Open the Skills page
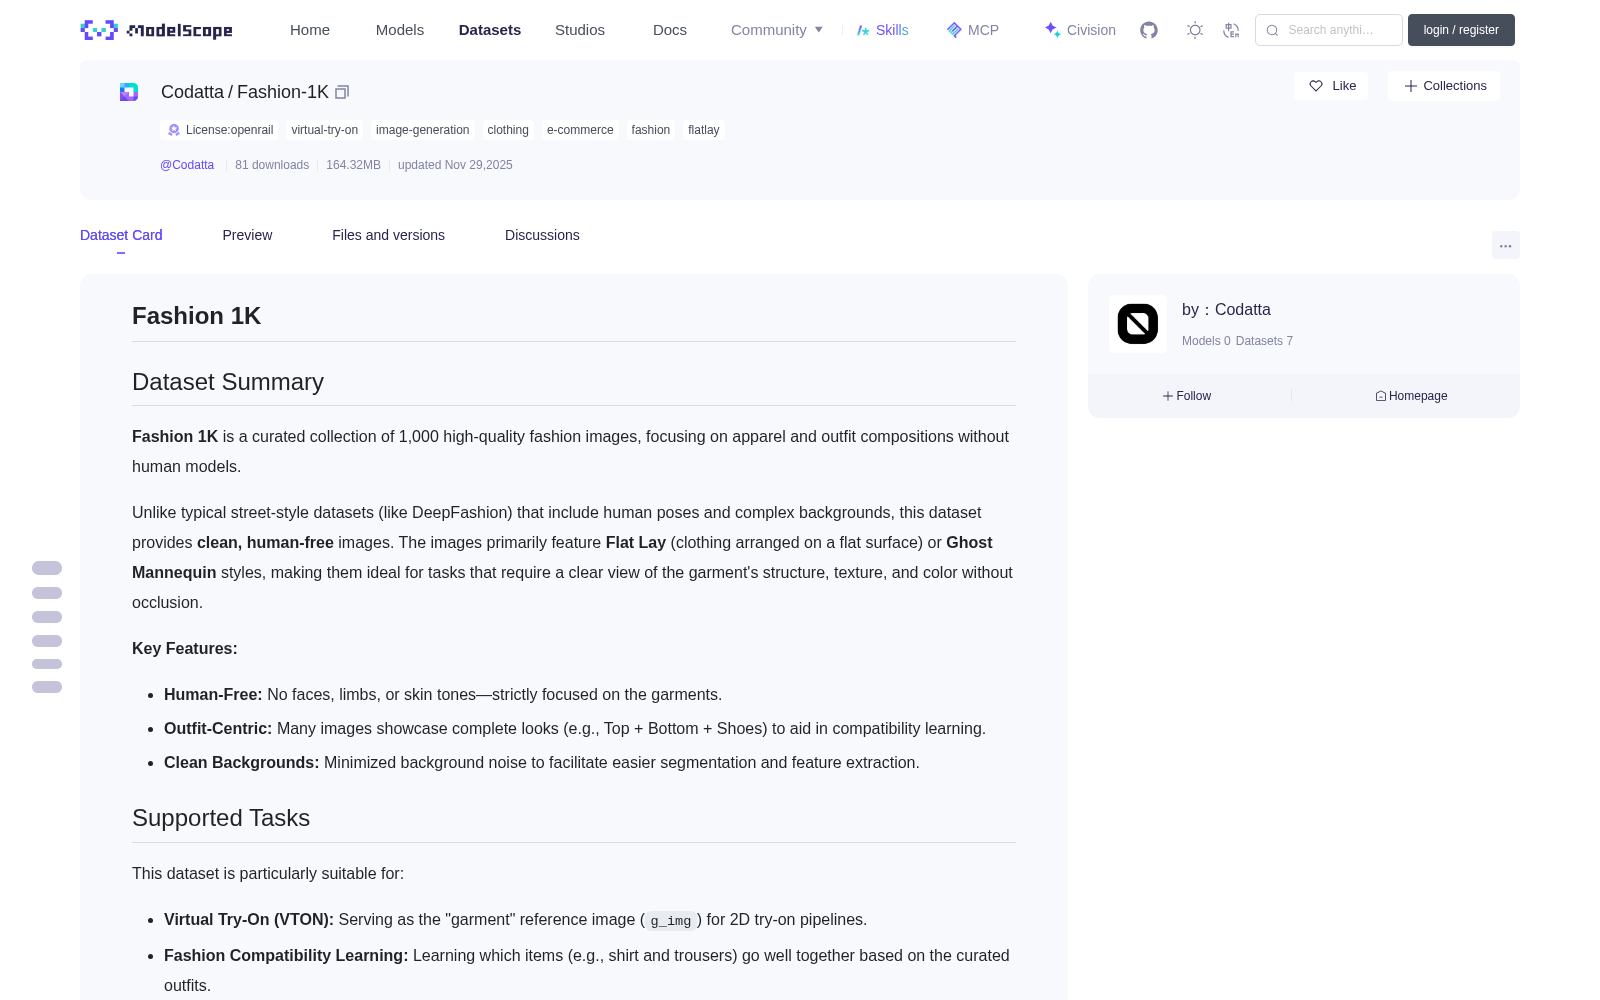Image resolution: width=1600 pixels, height=1000 pixels. [x=882, y=30]
